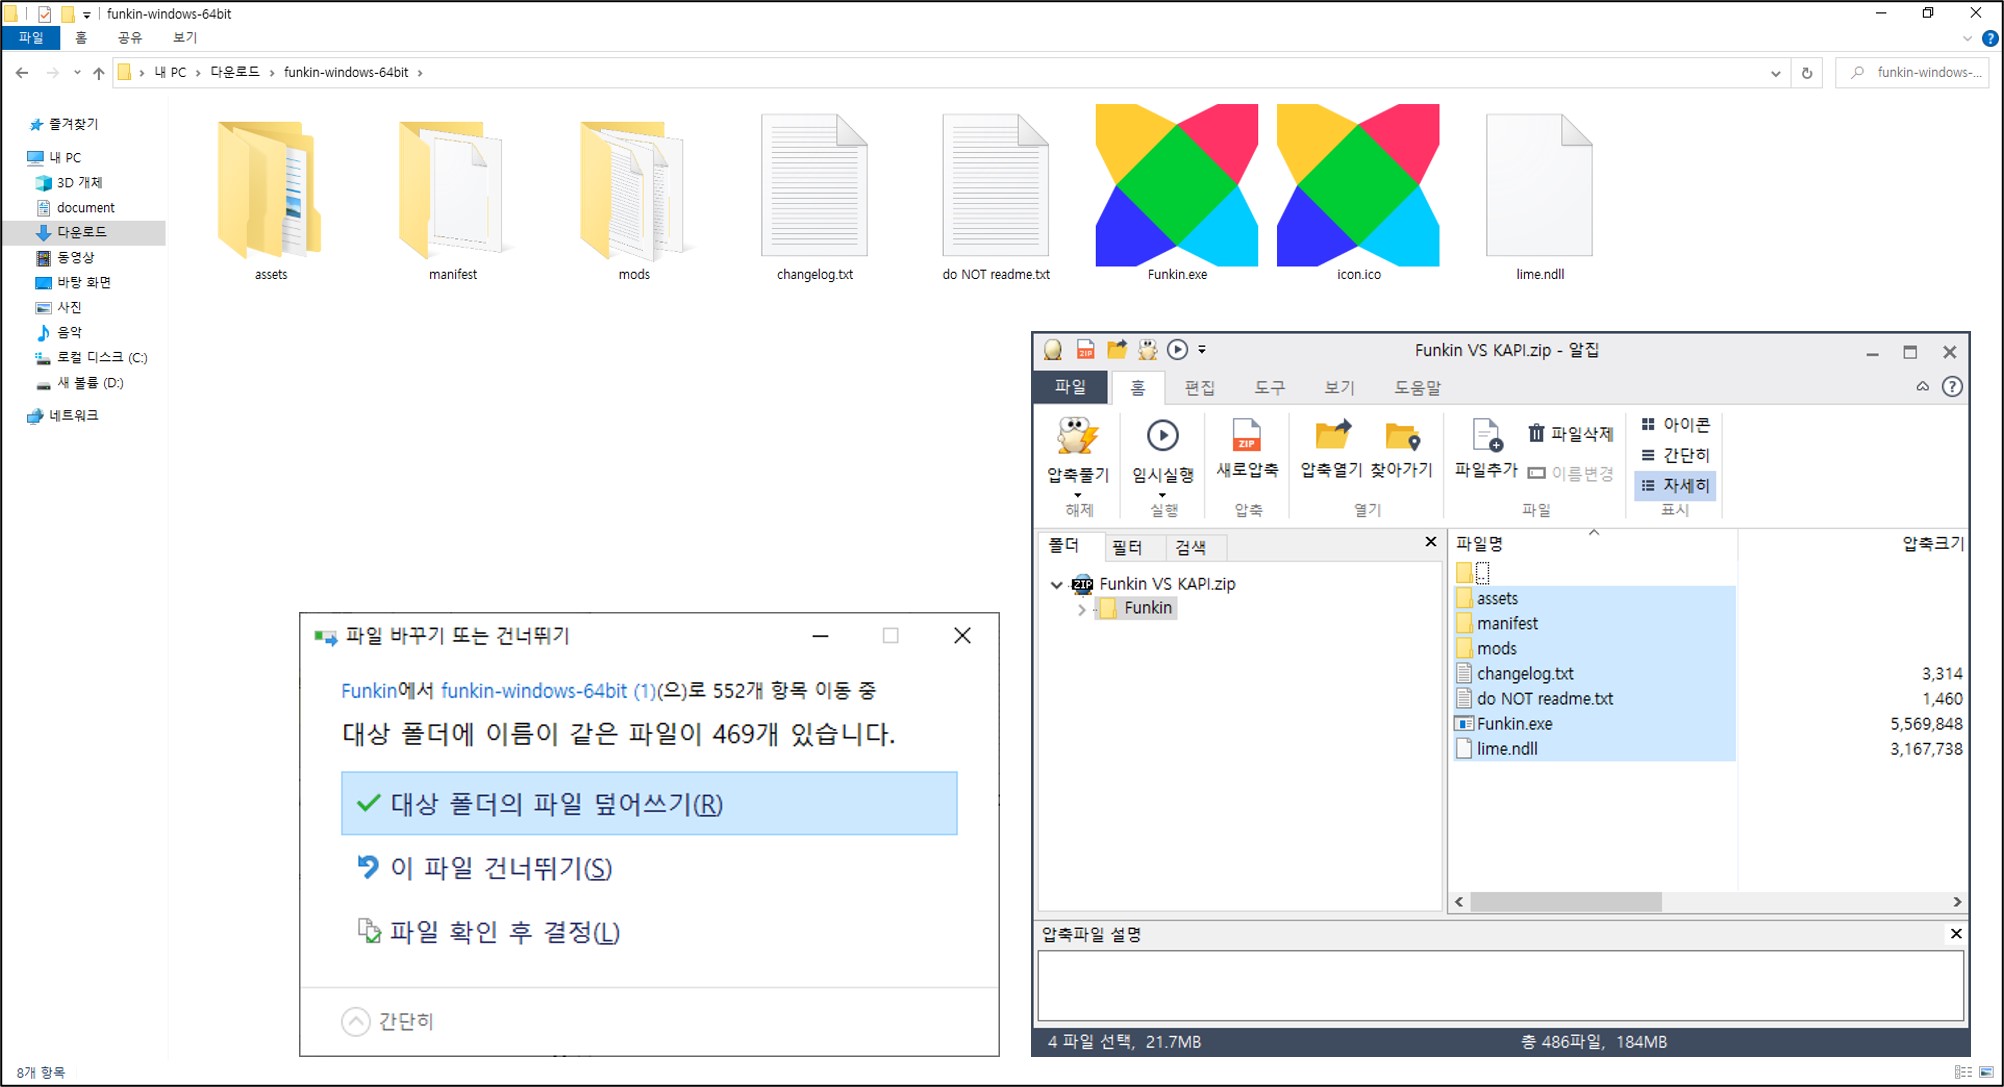Open the Funkin.exe file in Explorer
The image size is (2004, 1087).
1177,192
